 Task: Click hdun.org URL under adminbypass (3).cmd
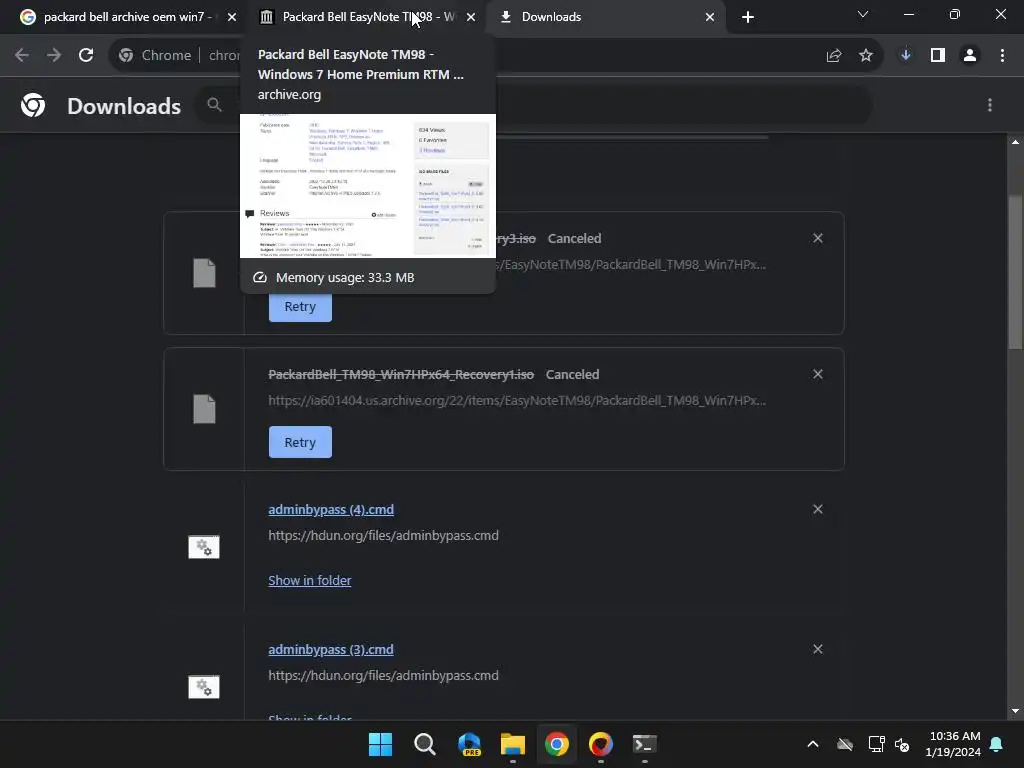click(383, 675)
